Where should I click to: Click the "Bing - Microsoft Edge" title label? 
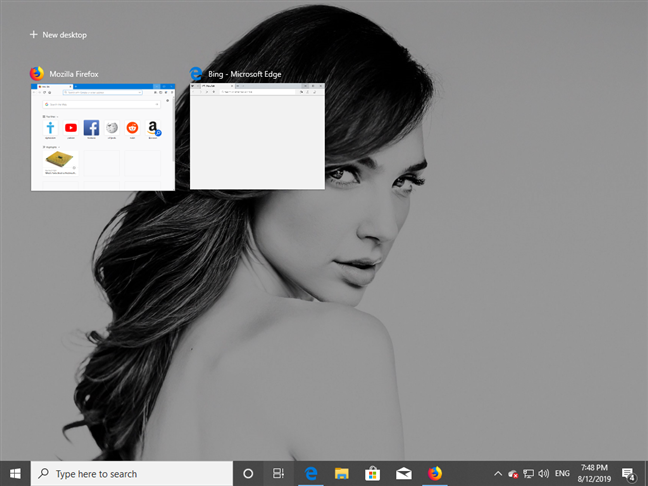pos(245,74)
